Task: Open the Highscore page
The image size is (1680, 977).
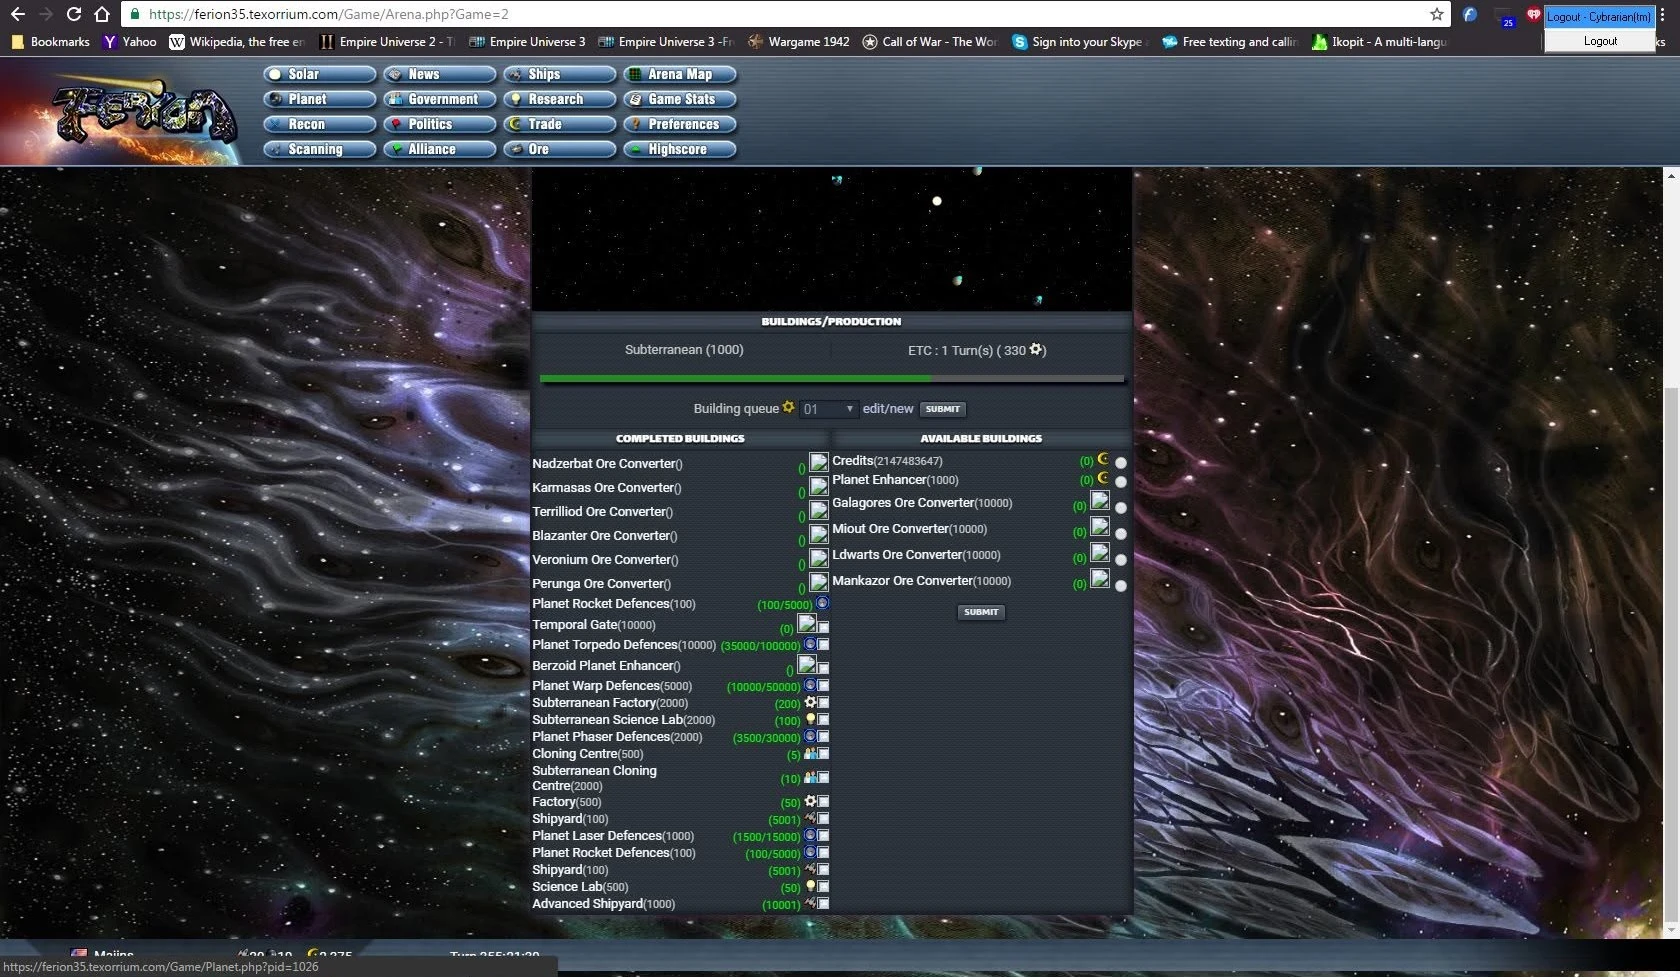Action: click(680, 149)
